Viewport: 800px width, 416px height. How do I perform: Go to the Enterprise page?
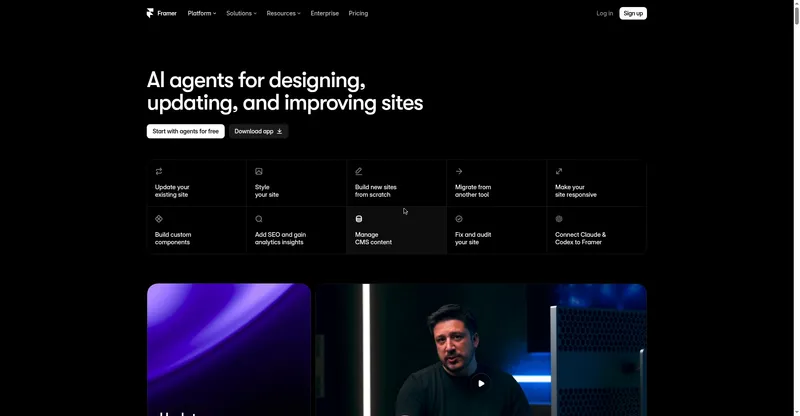coord(324,13)
